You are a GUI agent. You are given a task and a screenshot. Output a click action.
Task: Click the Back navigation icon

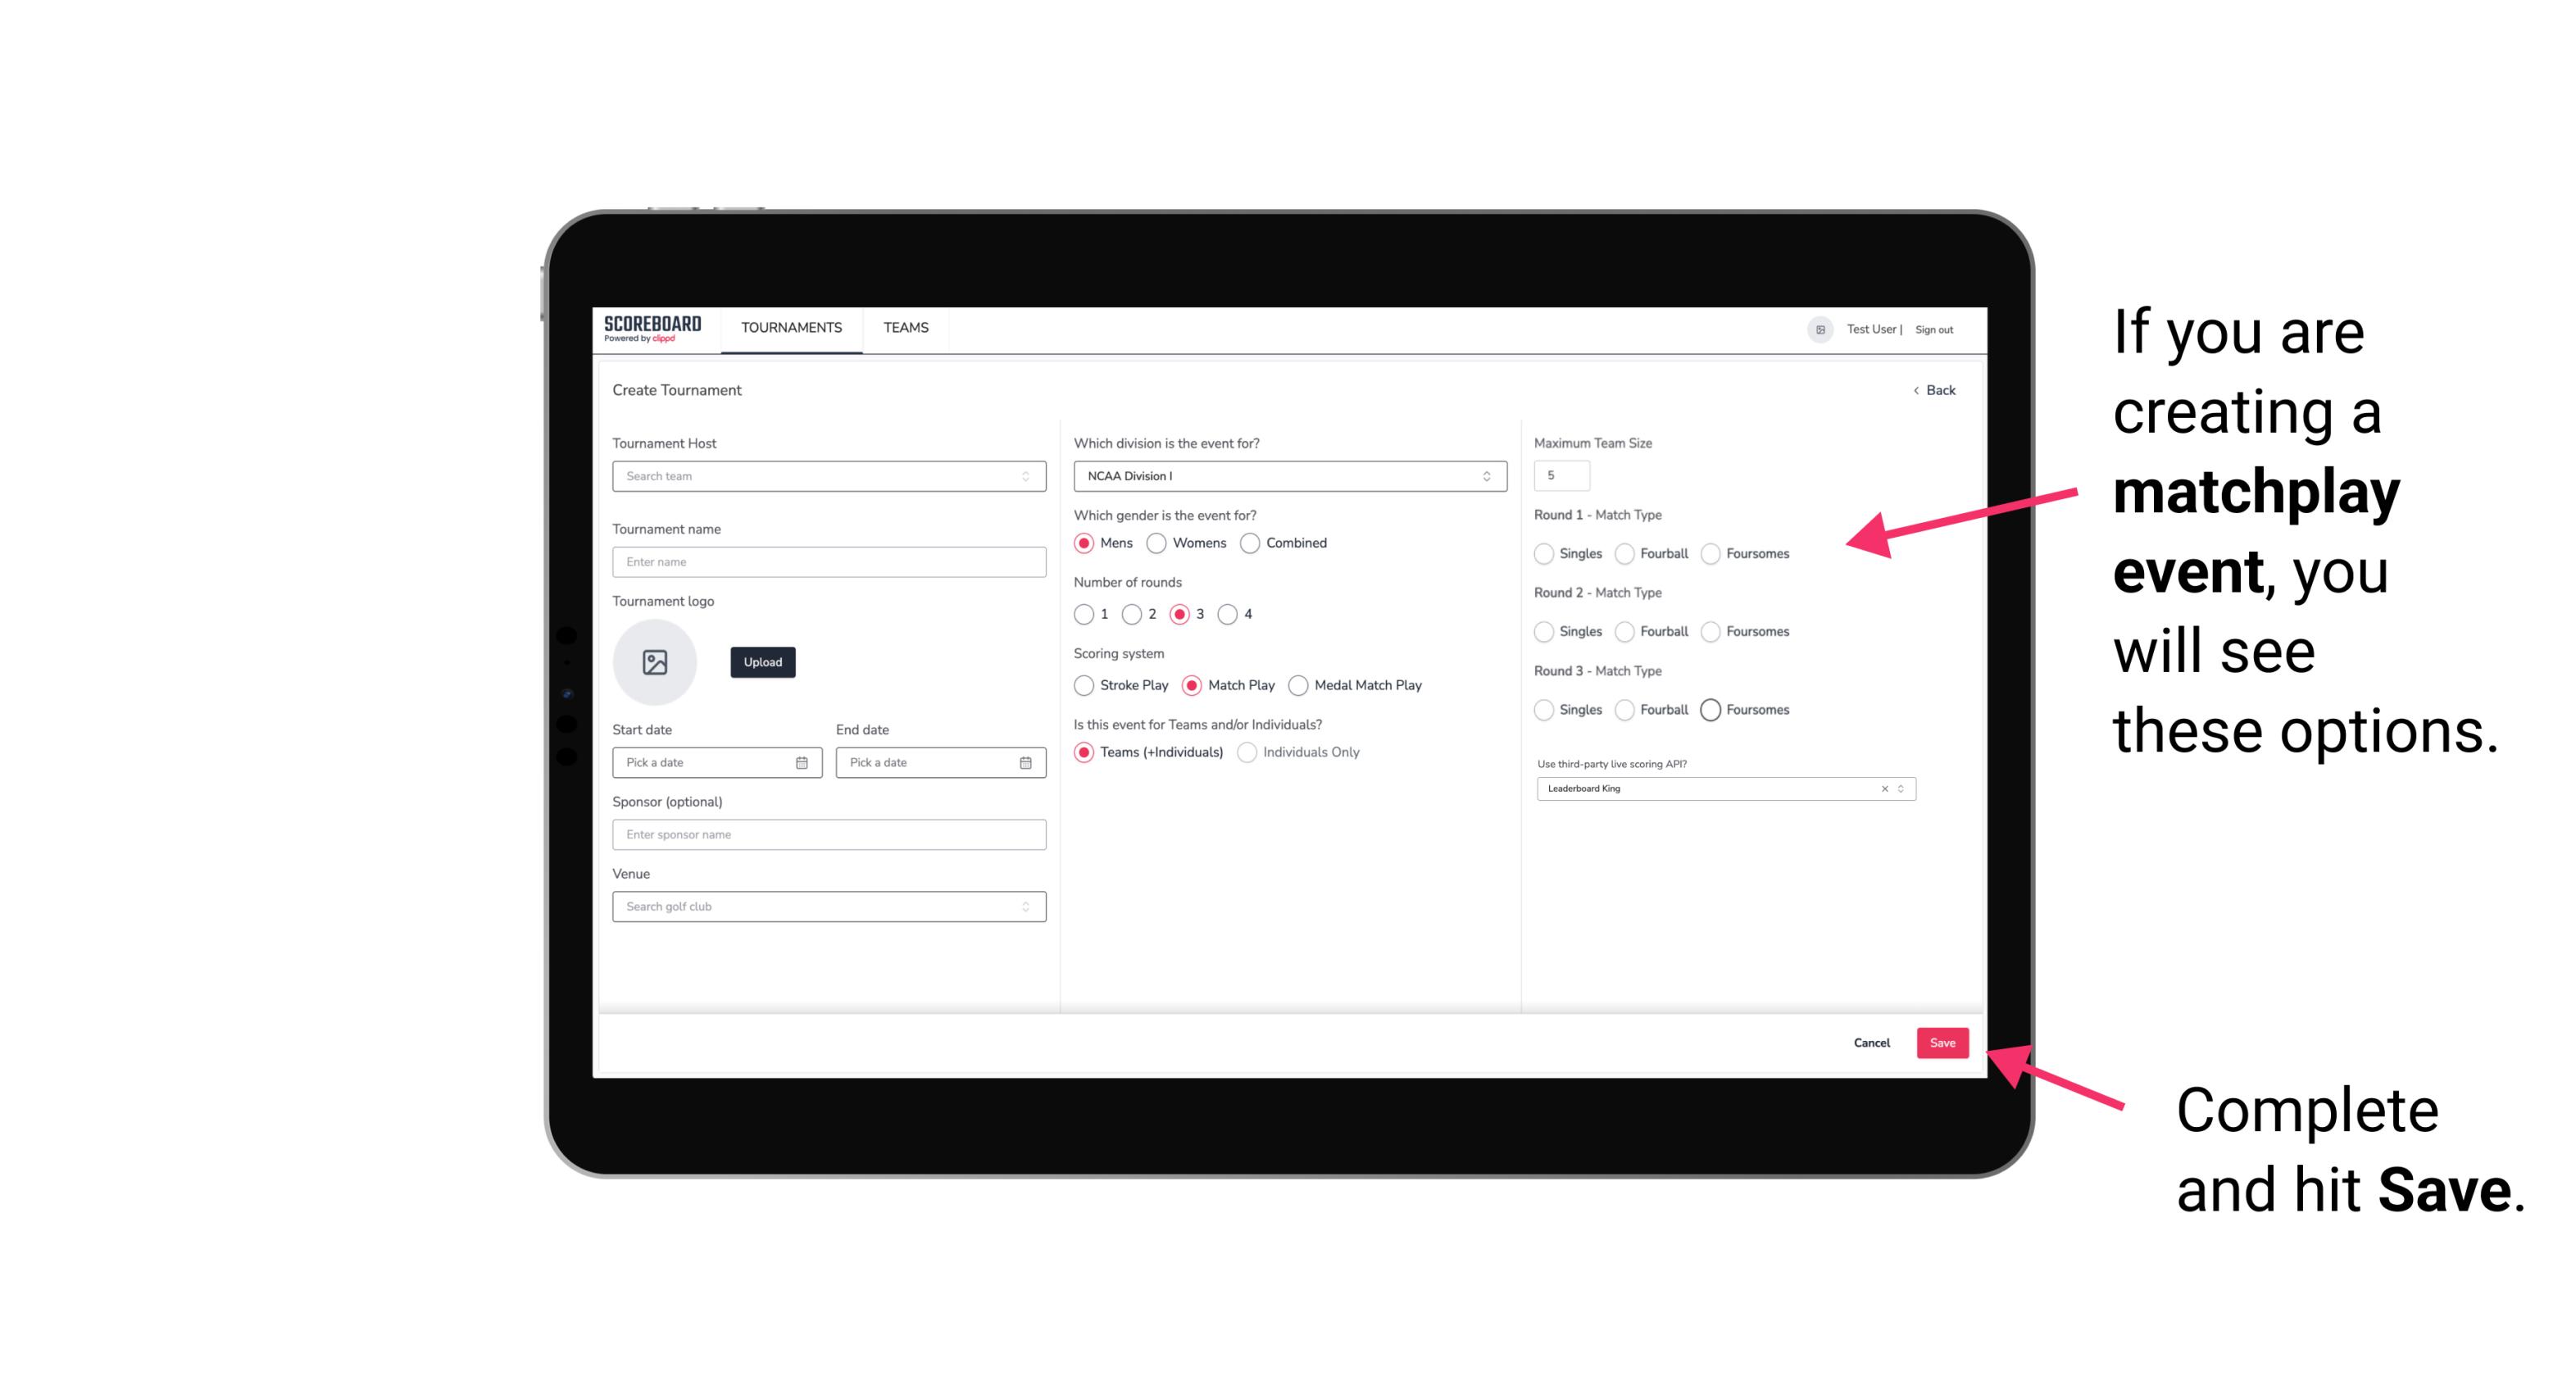point(1915,391)
